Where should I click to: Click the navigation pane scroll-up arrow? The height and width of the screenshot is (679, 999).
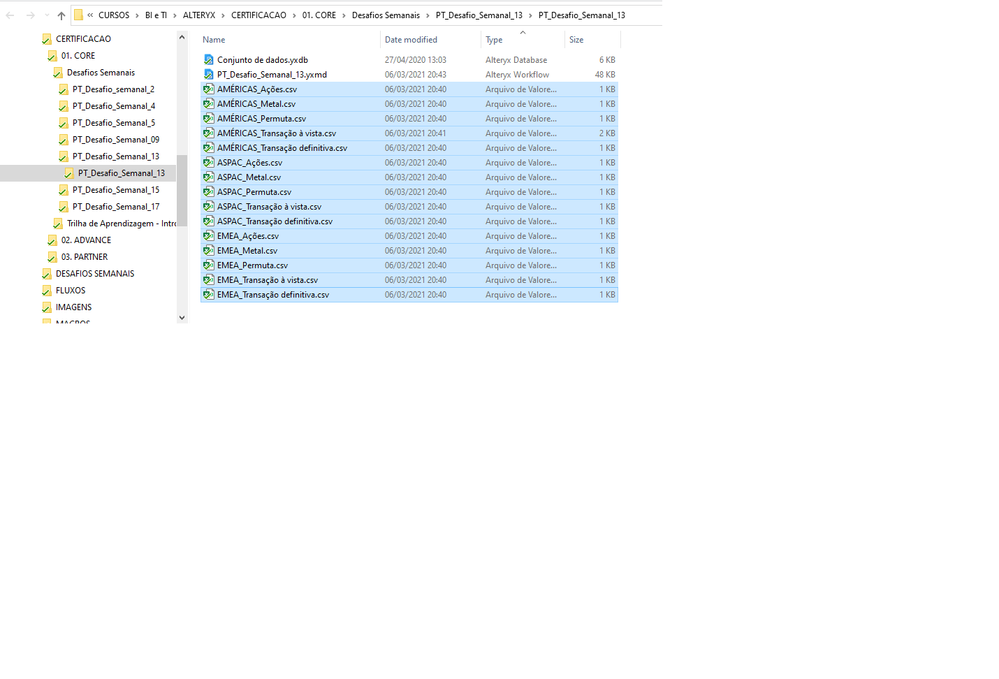pos(182,38)
